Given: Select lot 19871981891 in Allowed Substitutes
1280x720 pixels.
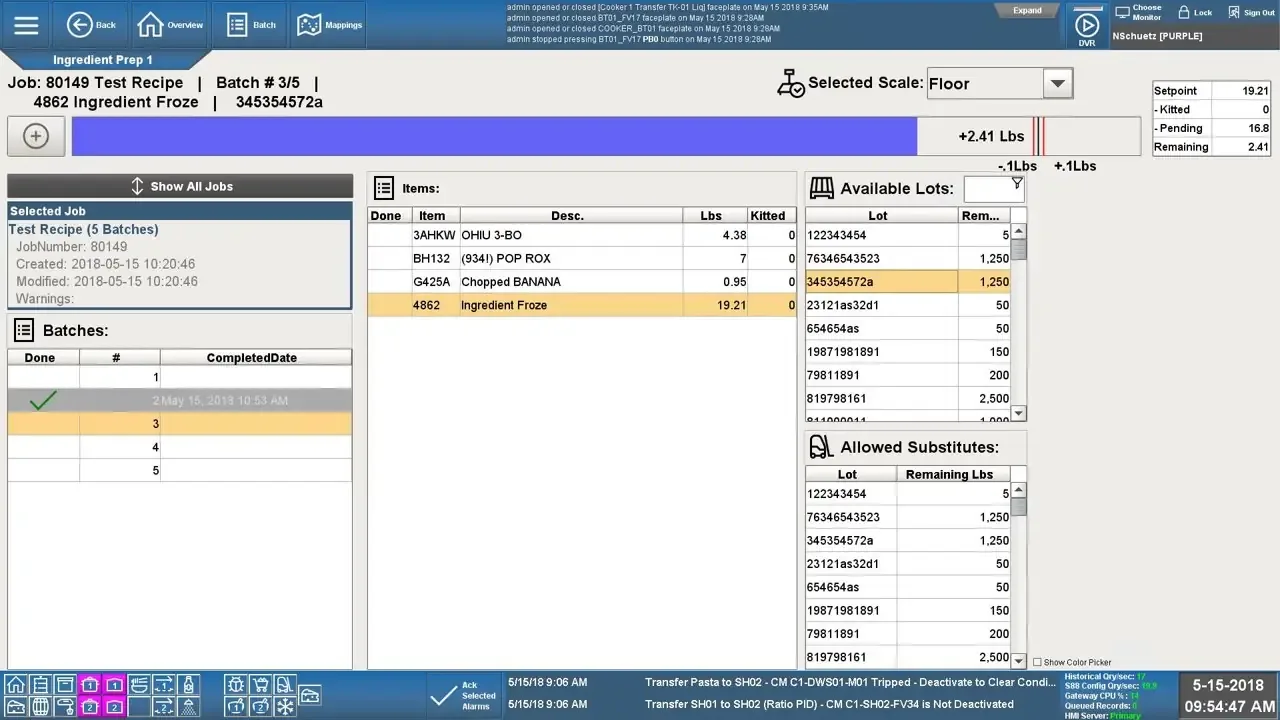Looking at the screenshot, I should click(x=909, y=610).
